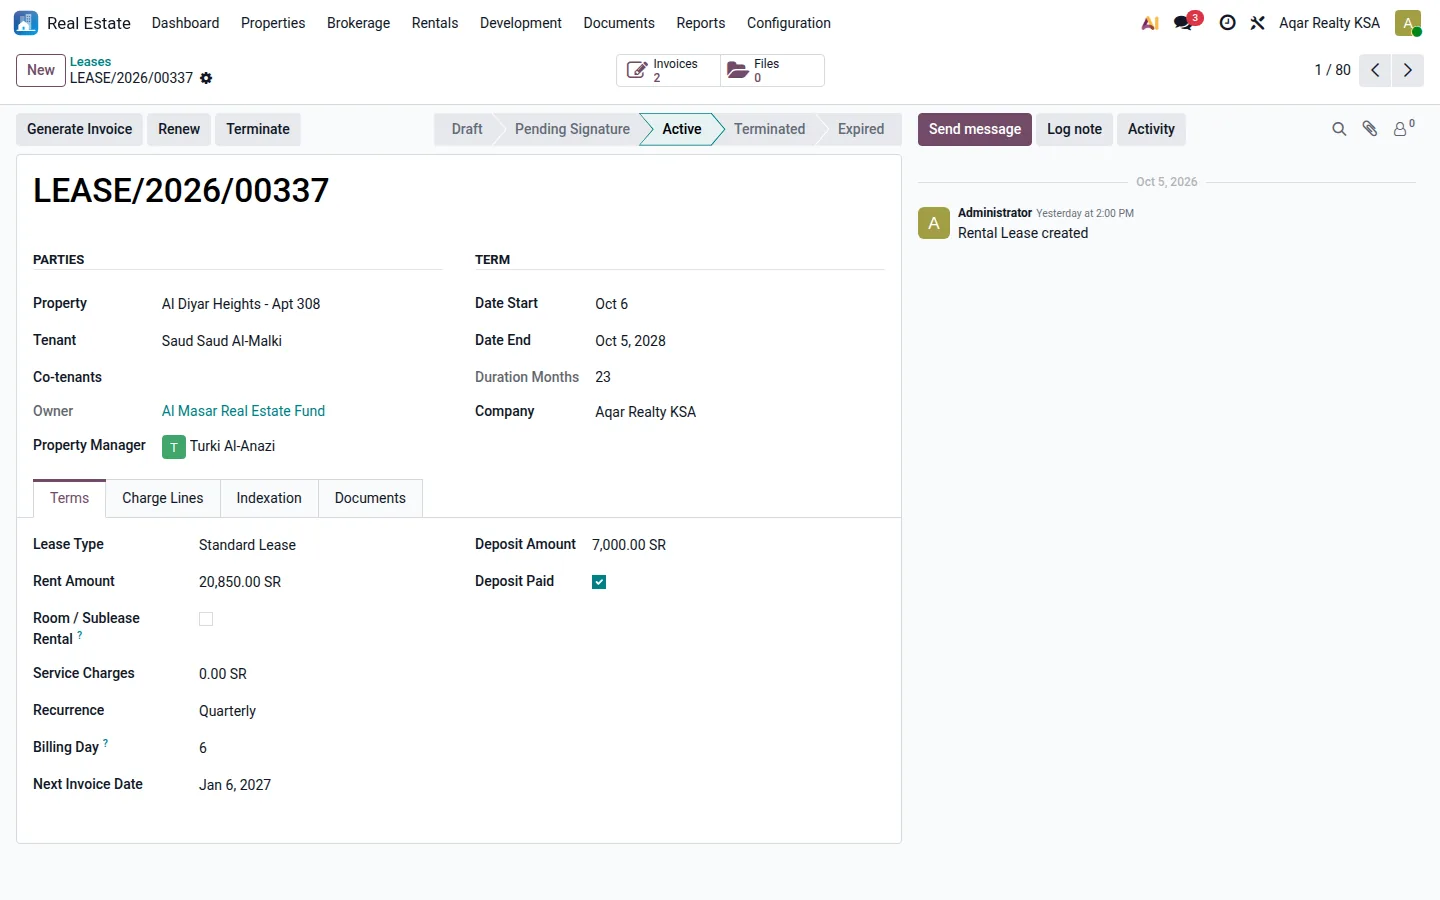
Task: Open the Lease Type dropdown
Action: [320, 545]
